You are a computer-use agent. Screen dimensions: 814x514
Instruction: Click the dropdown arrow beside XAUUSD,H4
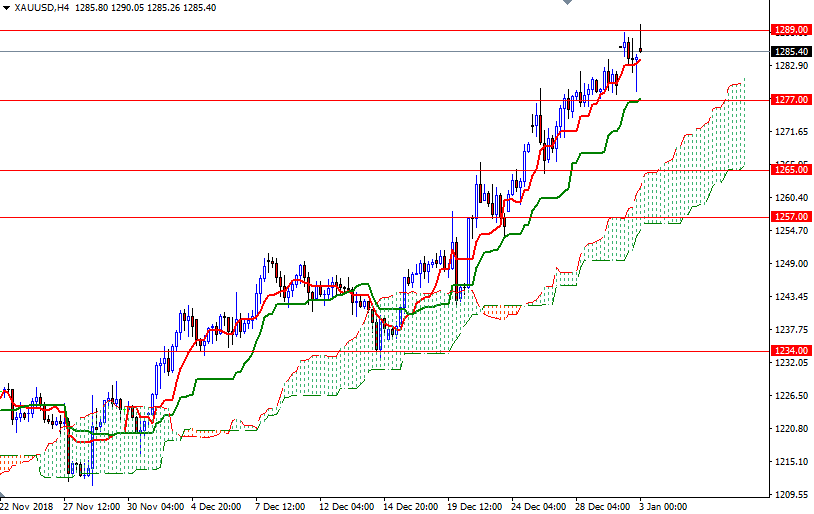7,7
